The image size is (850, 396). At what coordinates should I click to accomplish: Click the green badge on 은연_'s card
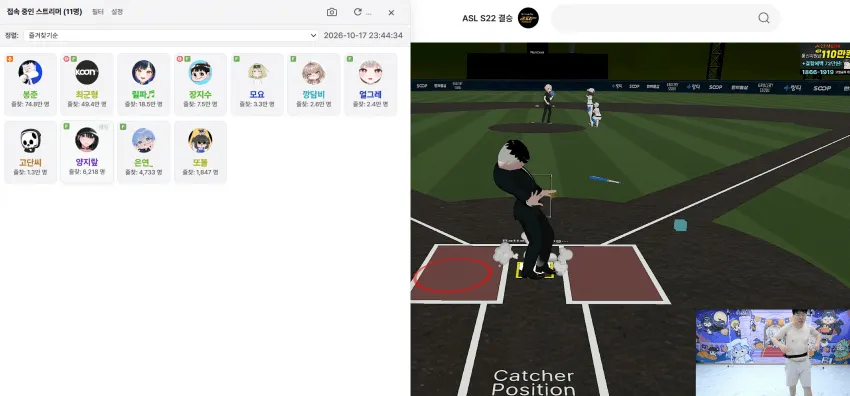pyautogui.click(x=123, y=126)
